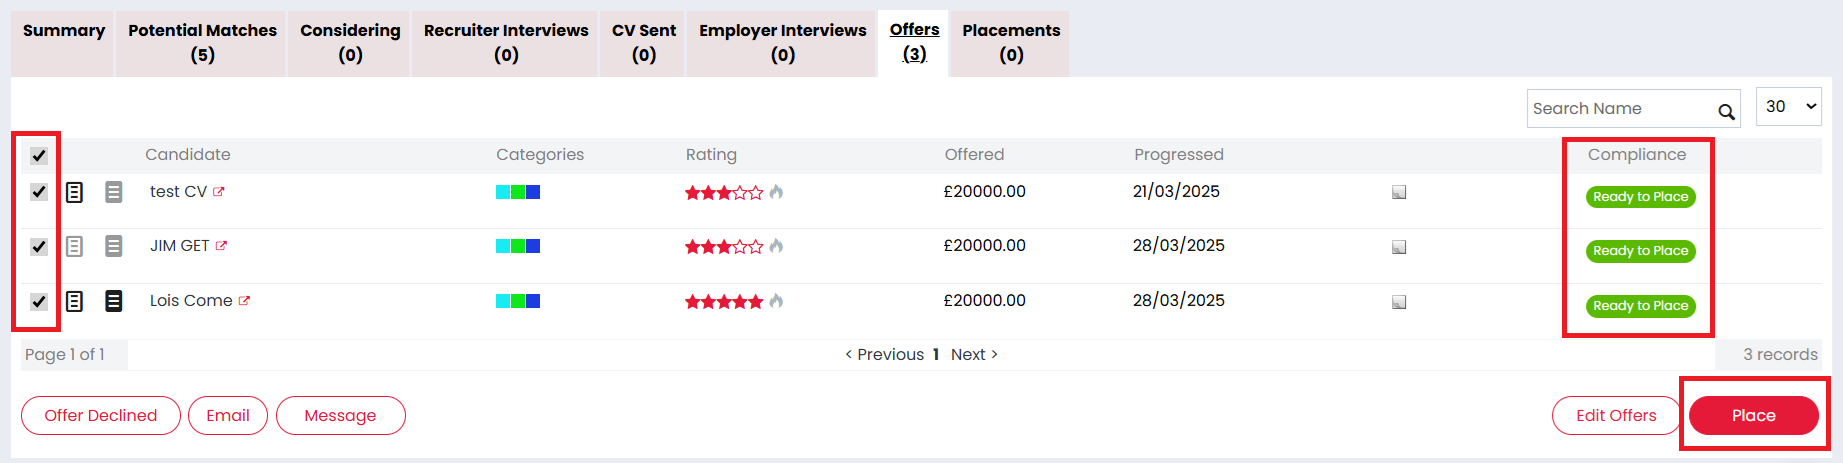Open the records-per-page dropdown showing 30

[x=1789, y=107]
